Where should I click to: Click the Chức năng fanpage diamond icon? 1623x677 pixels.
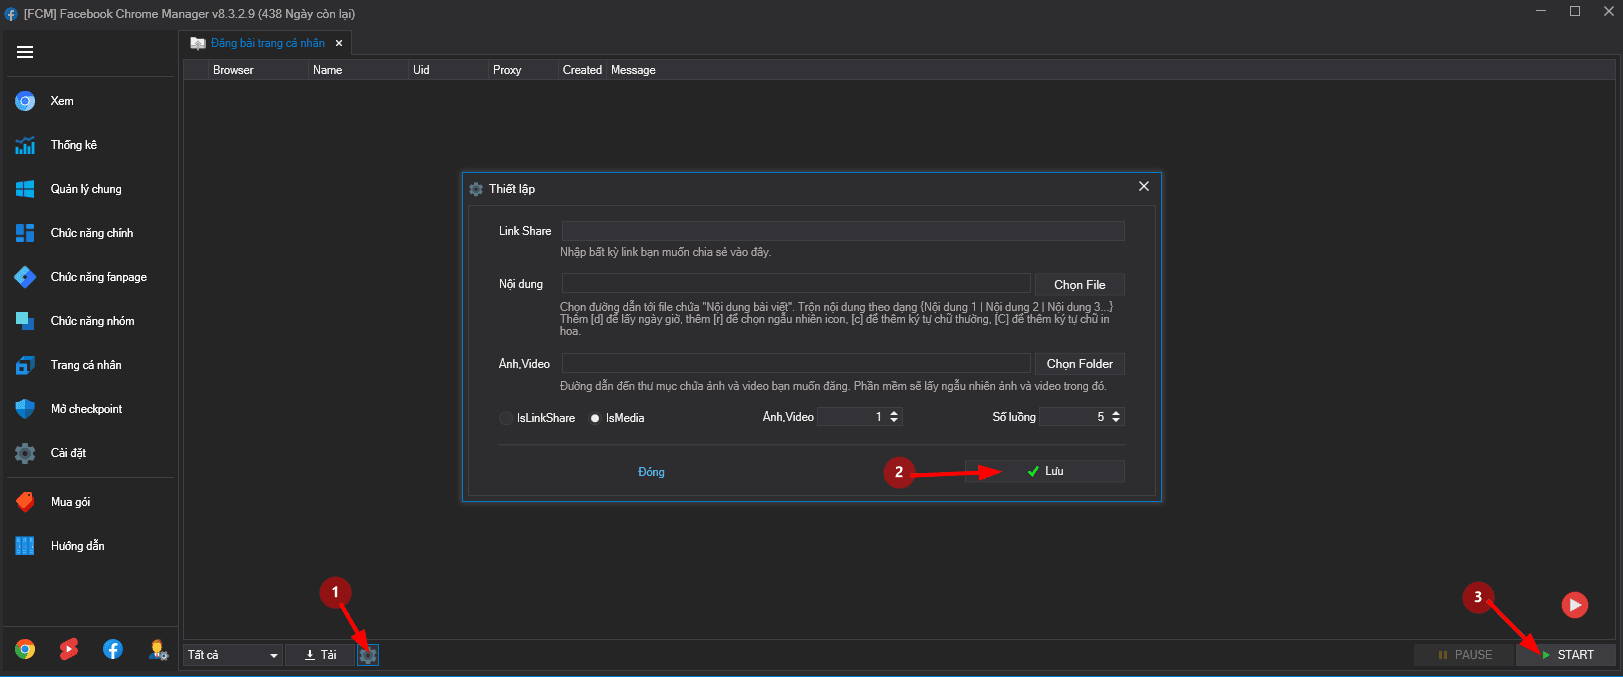point(25,277)
